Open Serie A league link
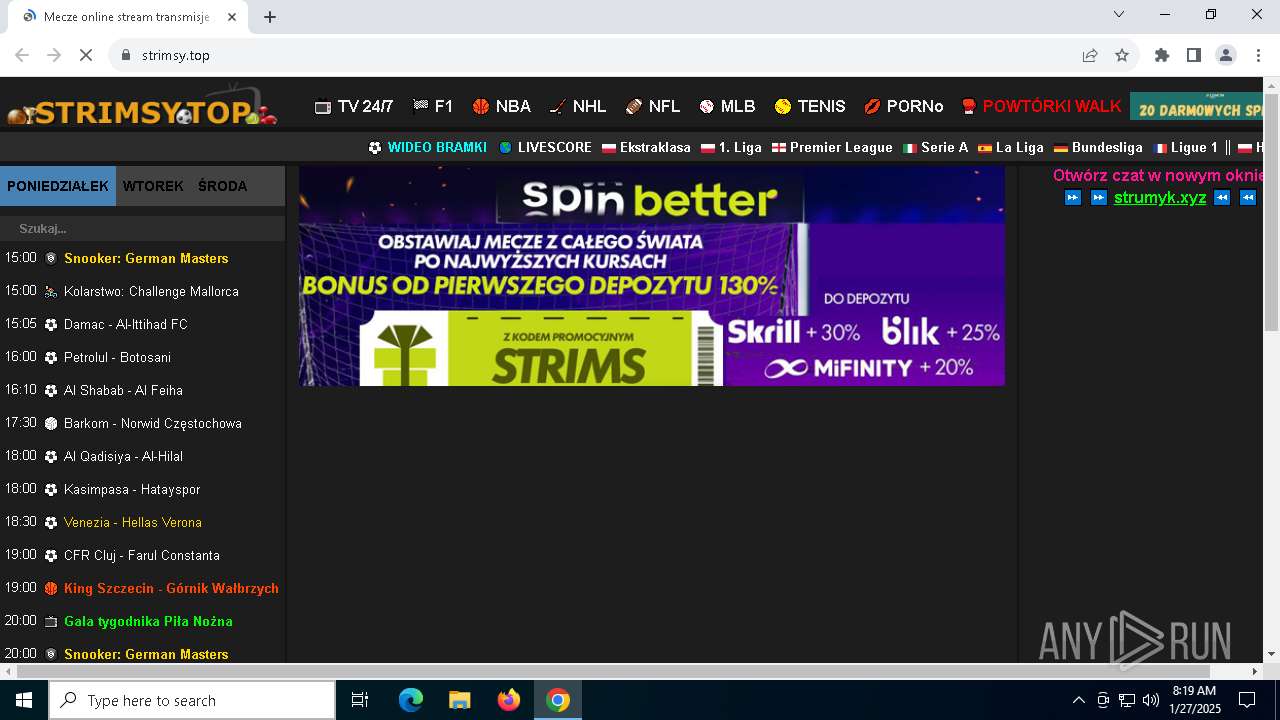 [935, 147]
